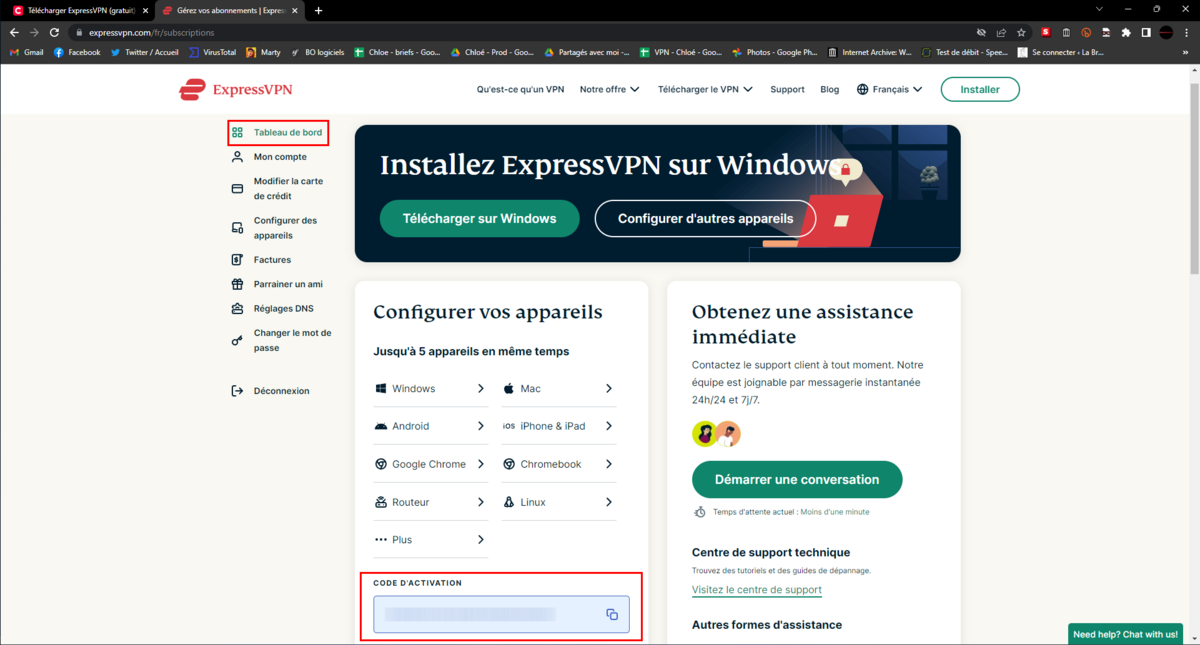Click browser back arrow
Image resolution: width=1200 pixels, height=645 pixels.
point(14,32)
